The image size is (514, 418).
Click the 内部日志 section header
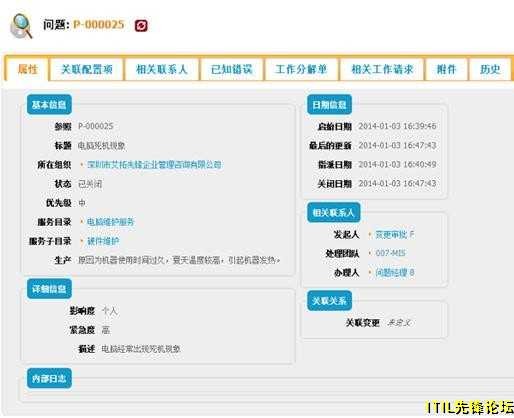[49, 378]
